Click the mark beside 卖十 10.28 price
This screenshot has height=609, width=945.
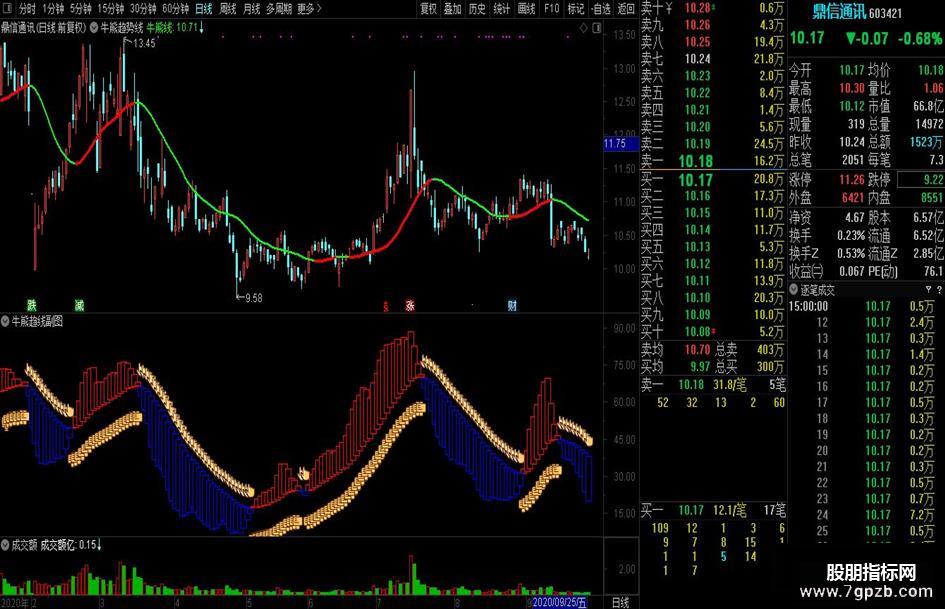714,8
